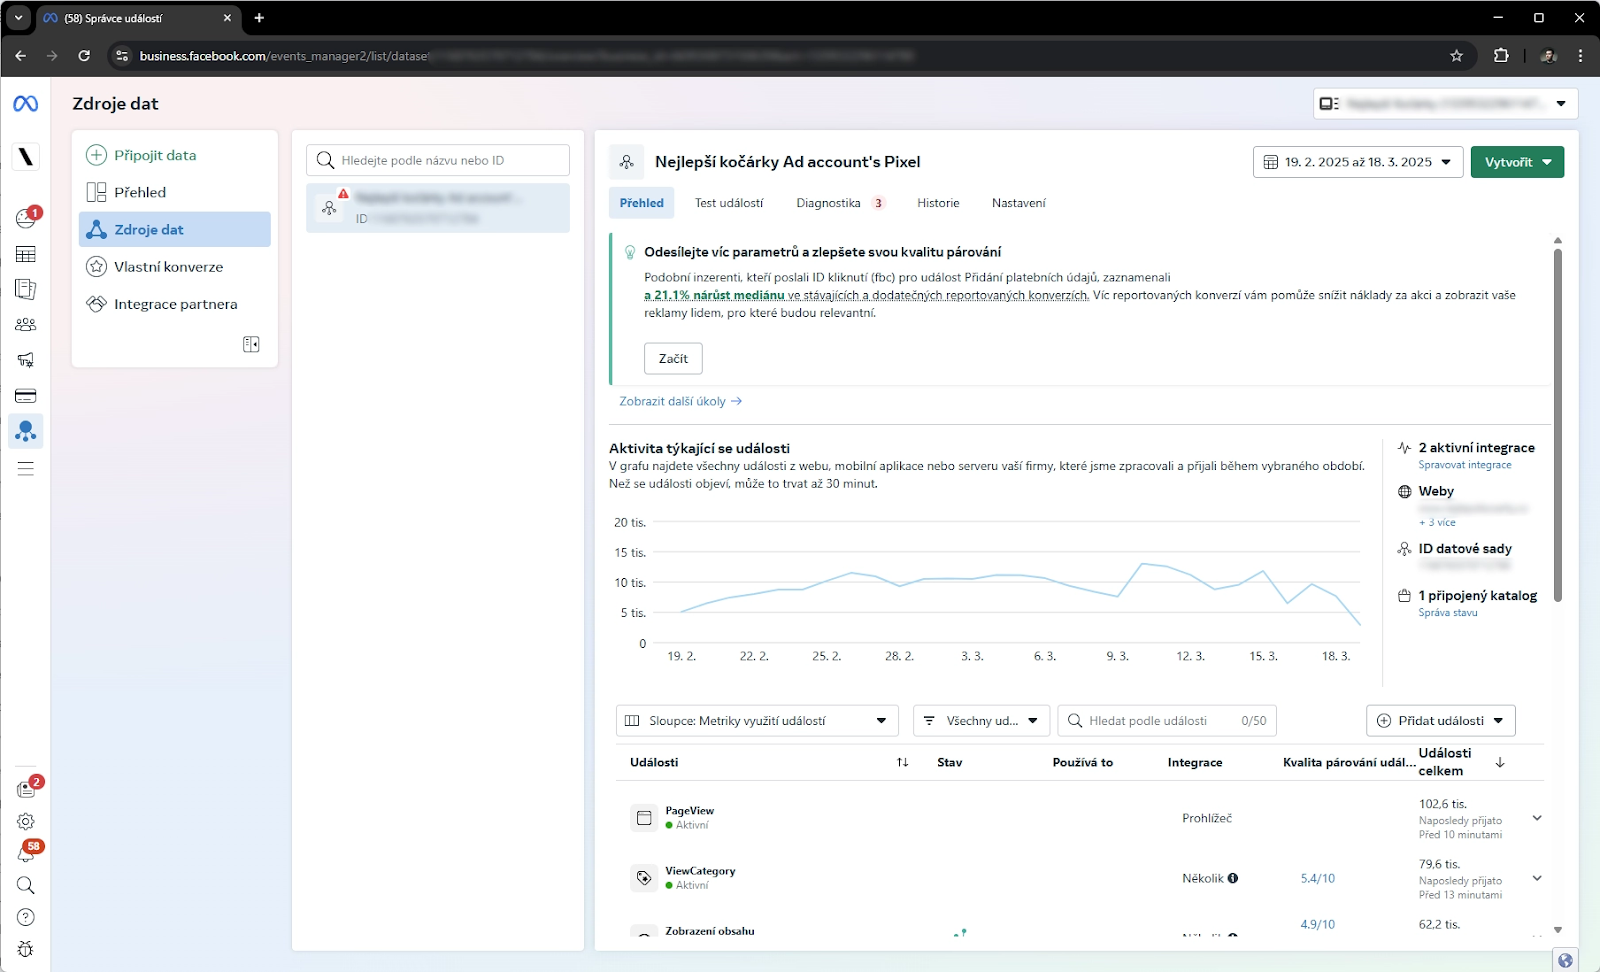Click the globe icon below the scrollbar
1600x972 pixels.
point(1566,960)
